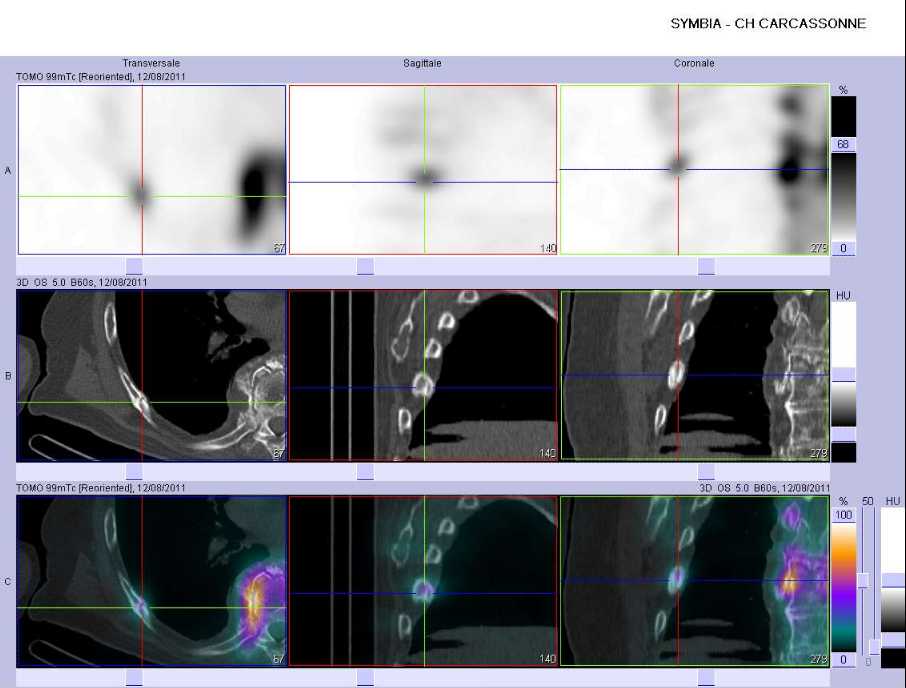
Task: Click the row A transversal SPECT viewport
Action: tap(152, 170)
